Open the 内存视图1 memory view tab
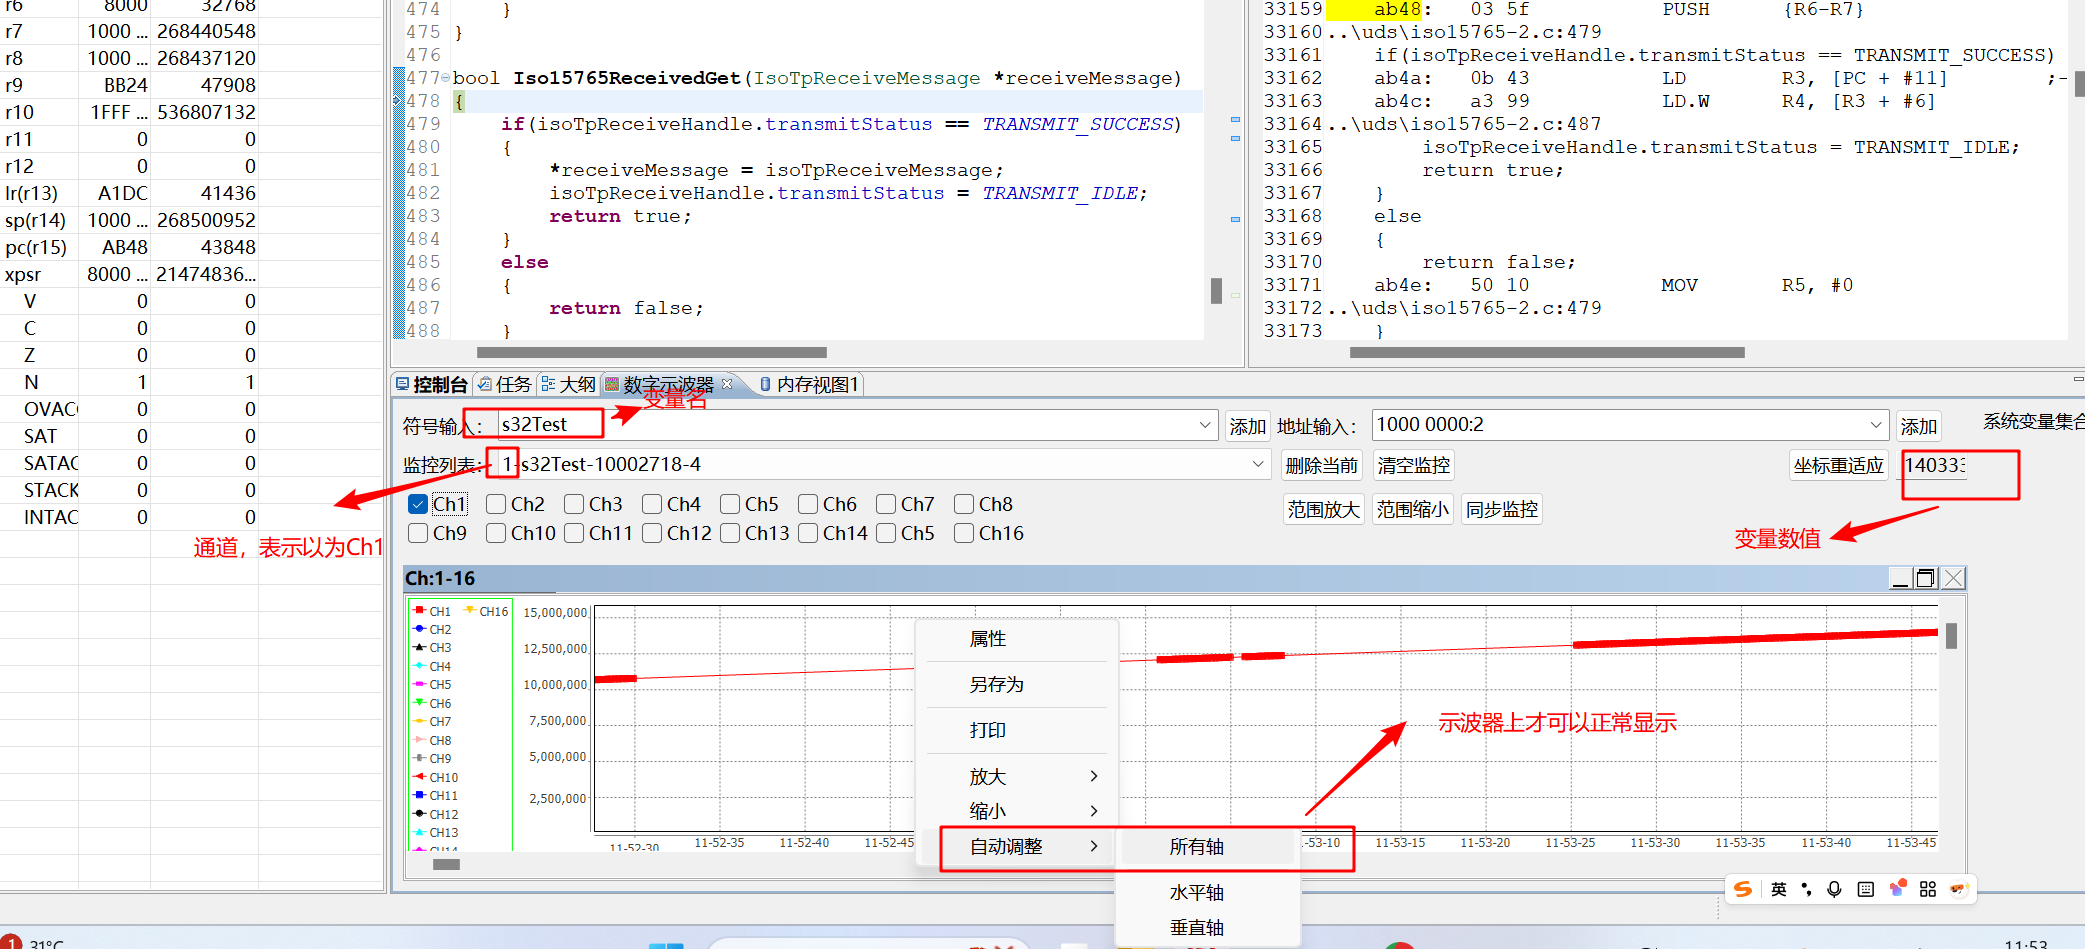The height and width of the screenshot is (949, 2085). click(809, 385)
